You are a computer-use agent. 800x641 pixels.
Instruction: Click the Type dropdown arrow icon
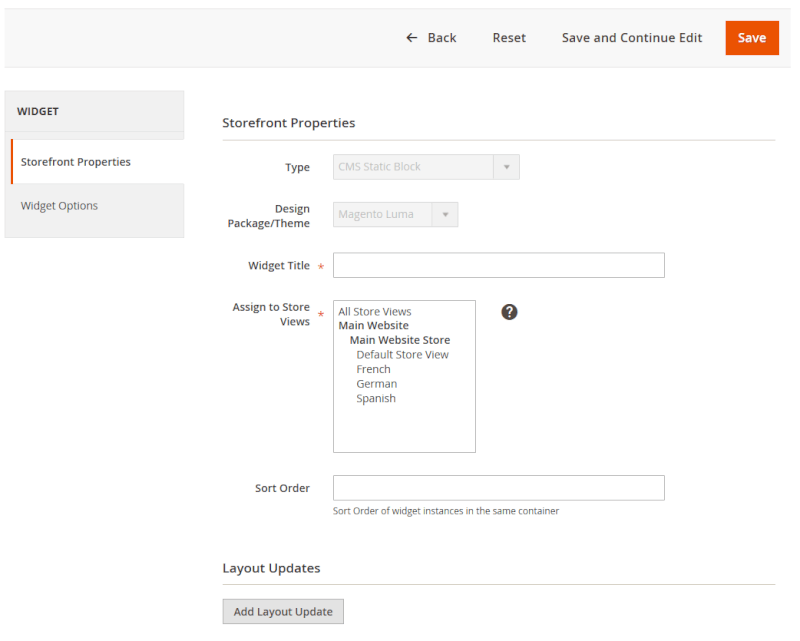click(x=509, y=167)
